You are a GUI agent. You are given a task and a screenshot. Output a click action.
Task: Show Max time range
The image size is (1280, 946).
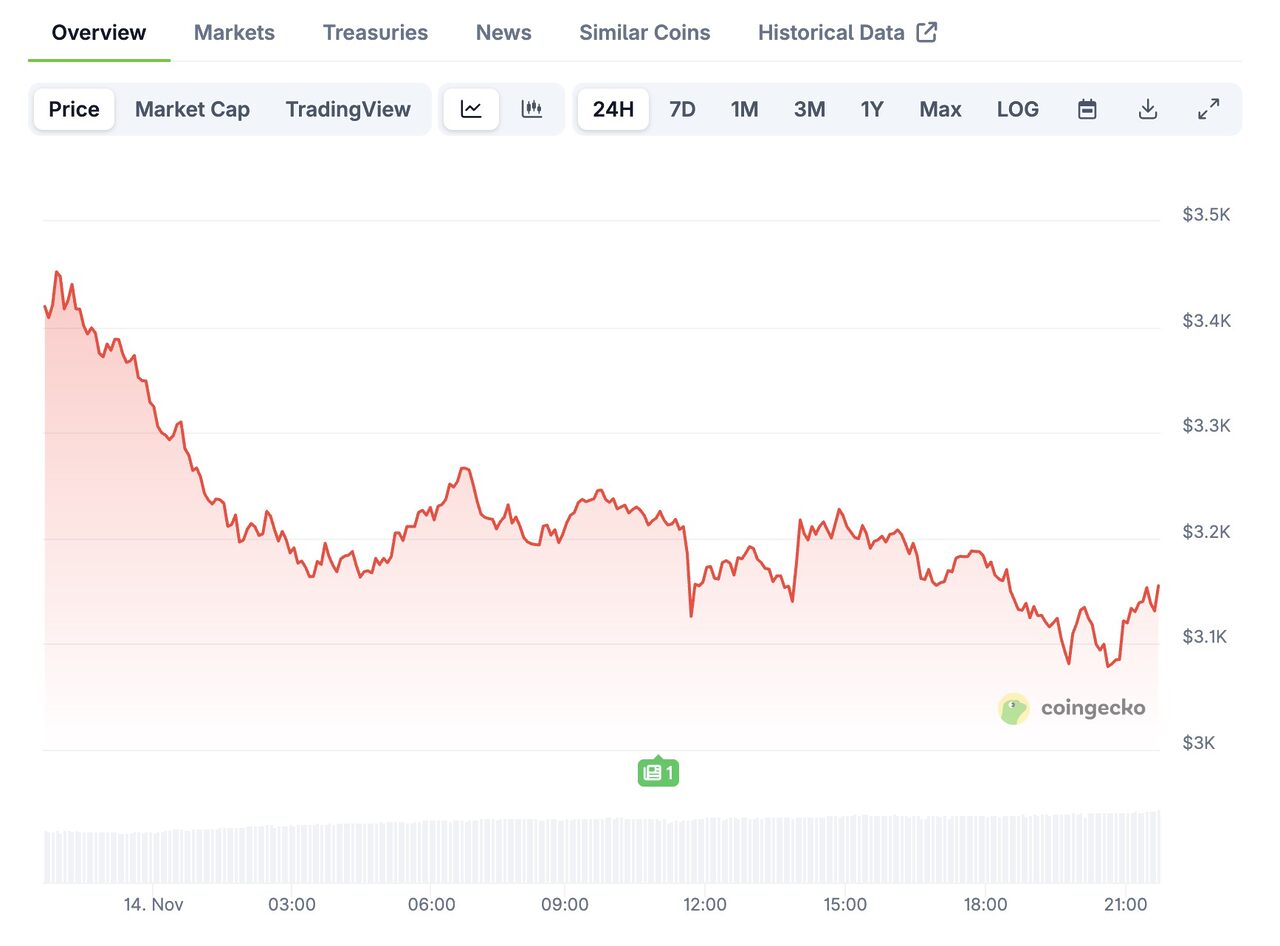coord(940,109)
